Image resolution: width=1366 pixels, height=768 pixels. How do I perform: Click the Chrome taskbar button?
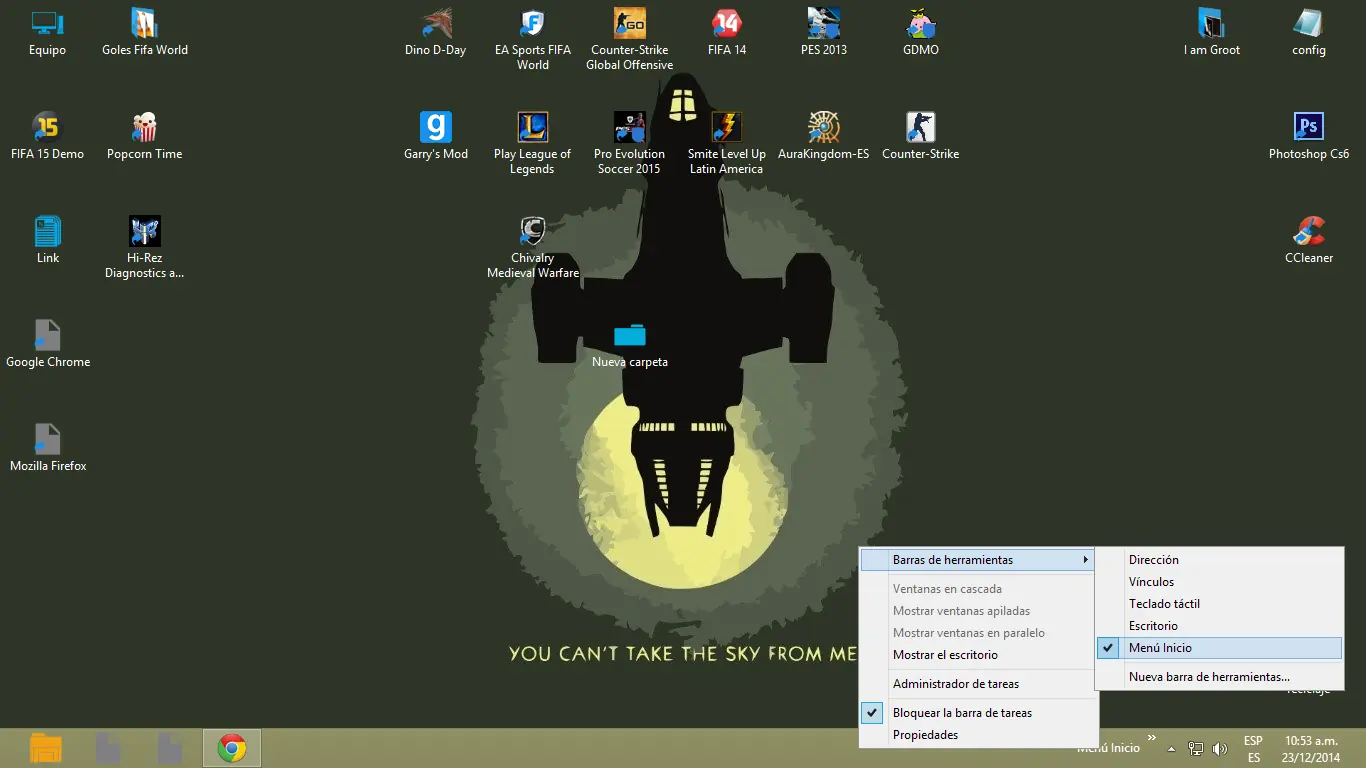click(x=232, y=748)
